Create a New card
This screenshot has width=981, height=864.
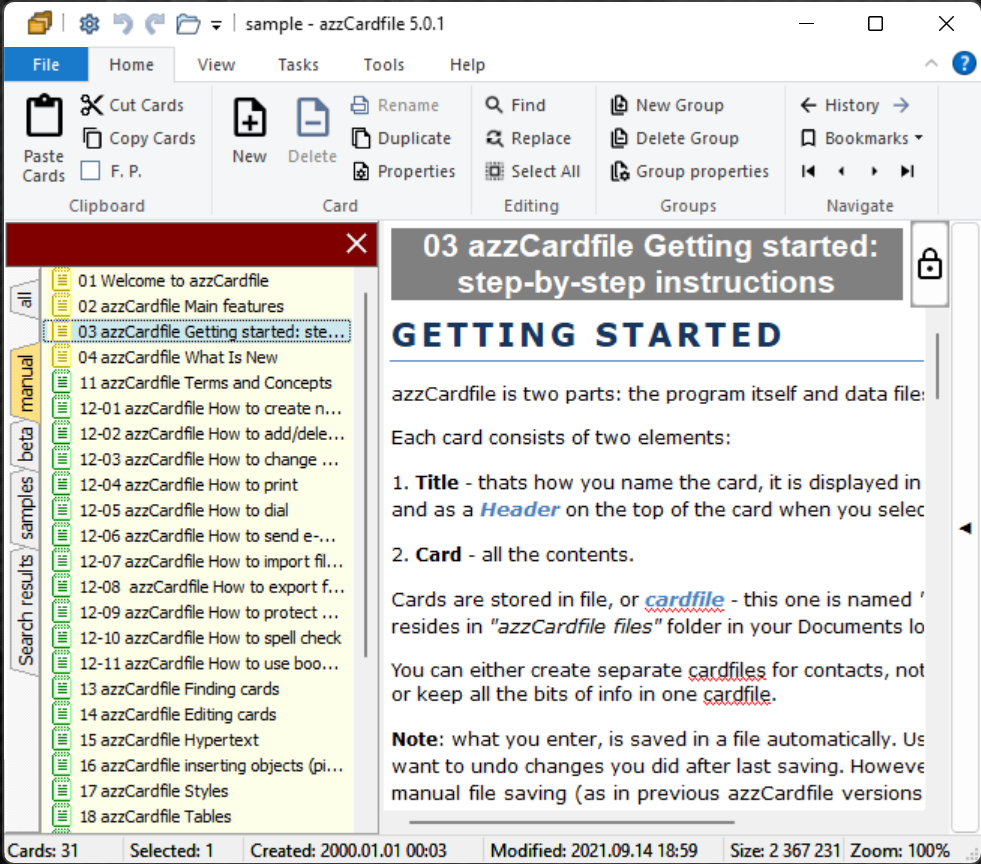250,130
